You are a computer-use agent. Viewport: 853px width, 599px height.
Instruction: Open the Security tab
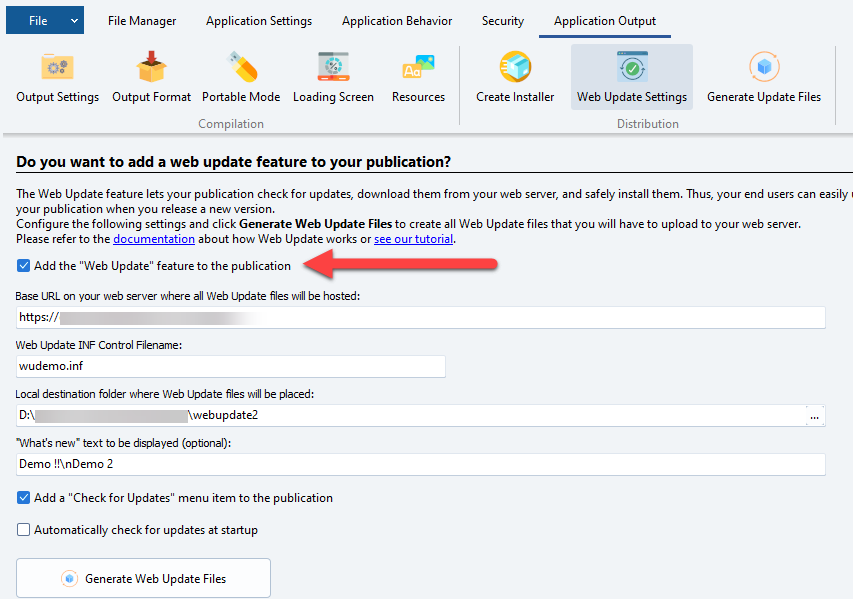(502, 21)
